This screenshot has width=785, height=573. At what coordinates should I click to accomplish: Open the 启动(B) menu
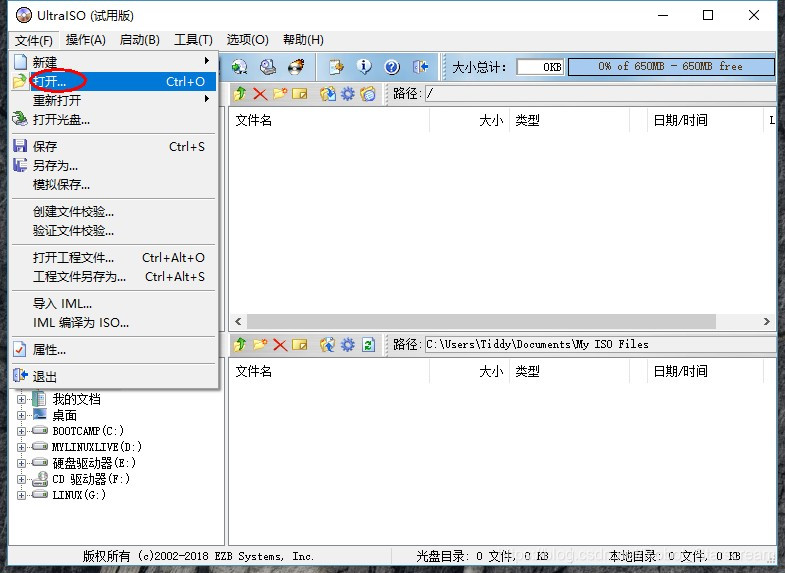click(140, 40)
